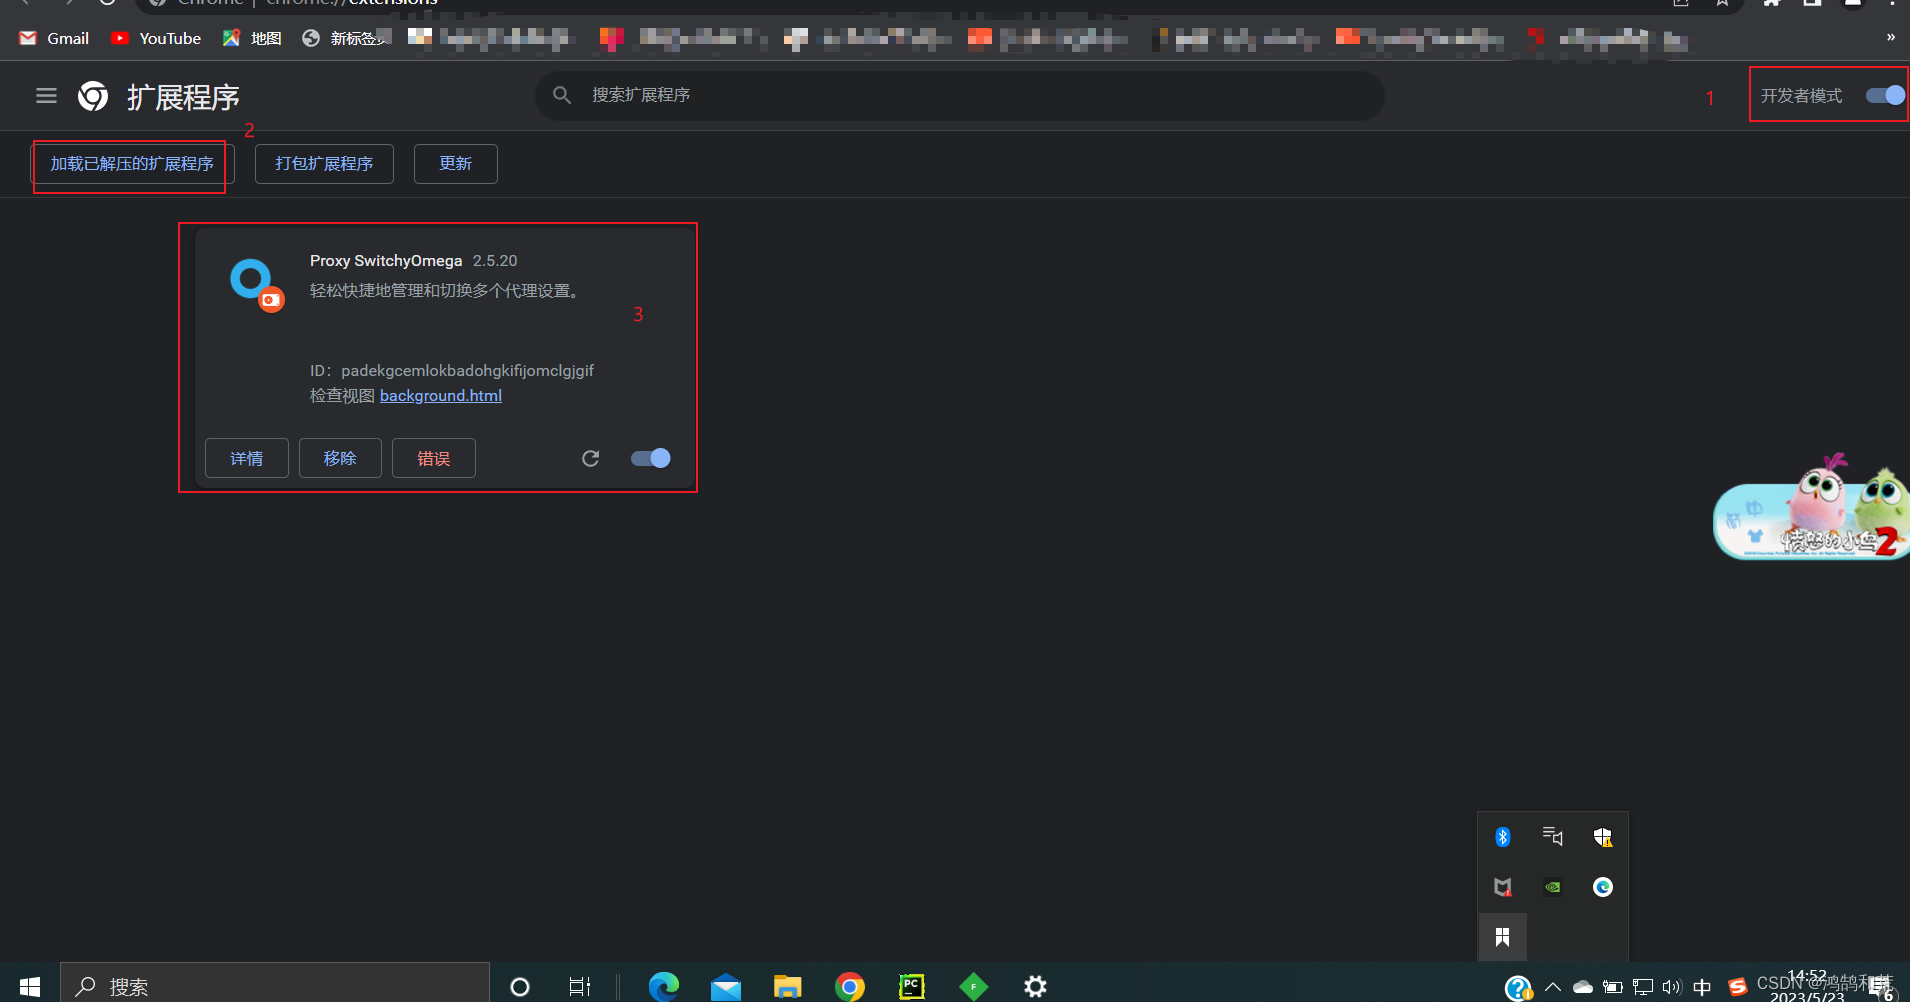Image resolution: width=1910 pixels, height=1002 pixels.
Task: Open the background.html inspect view link
Action: 441,396
